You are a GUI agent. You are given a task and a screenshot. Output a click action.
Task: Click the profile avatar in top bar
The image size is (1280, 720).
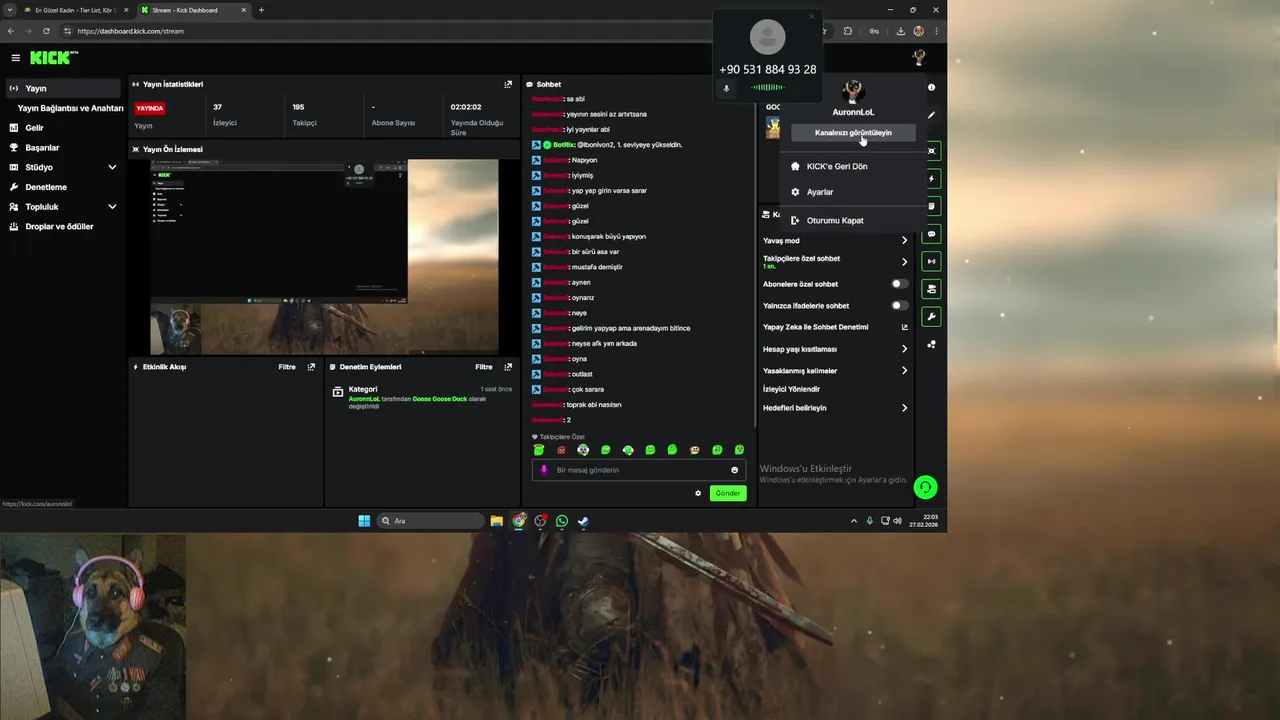coord(919,57)
